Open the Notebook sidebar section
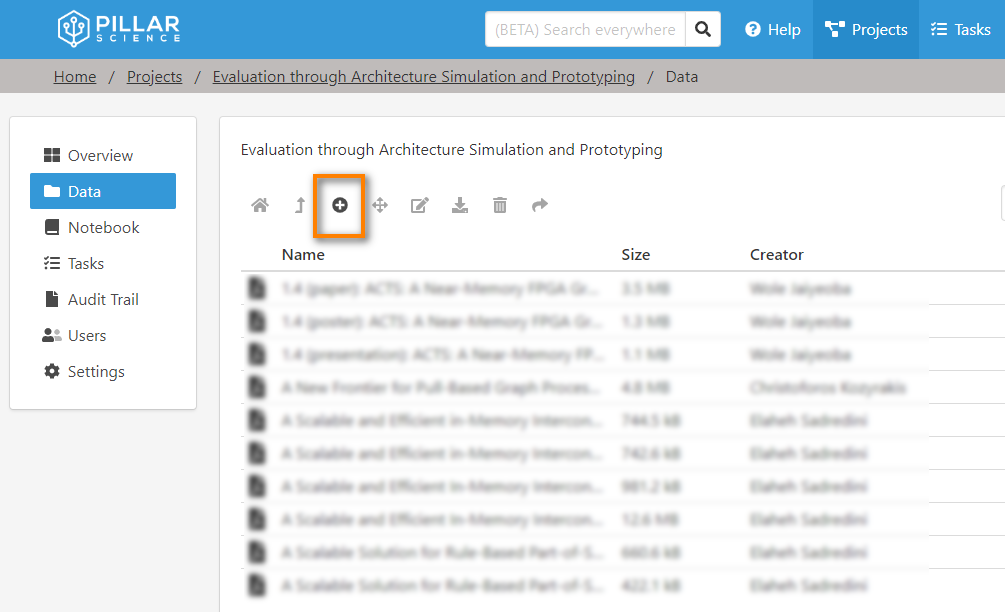 coord(103,228)
